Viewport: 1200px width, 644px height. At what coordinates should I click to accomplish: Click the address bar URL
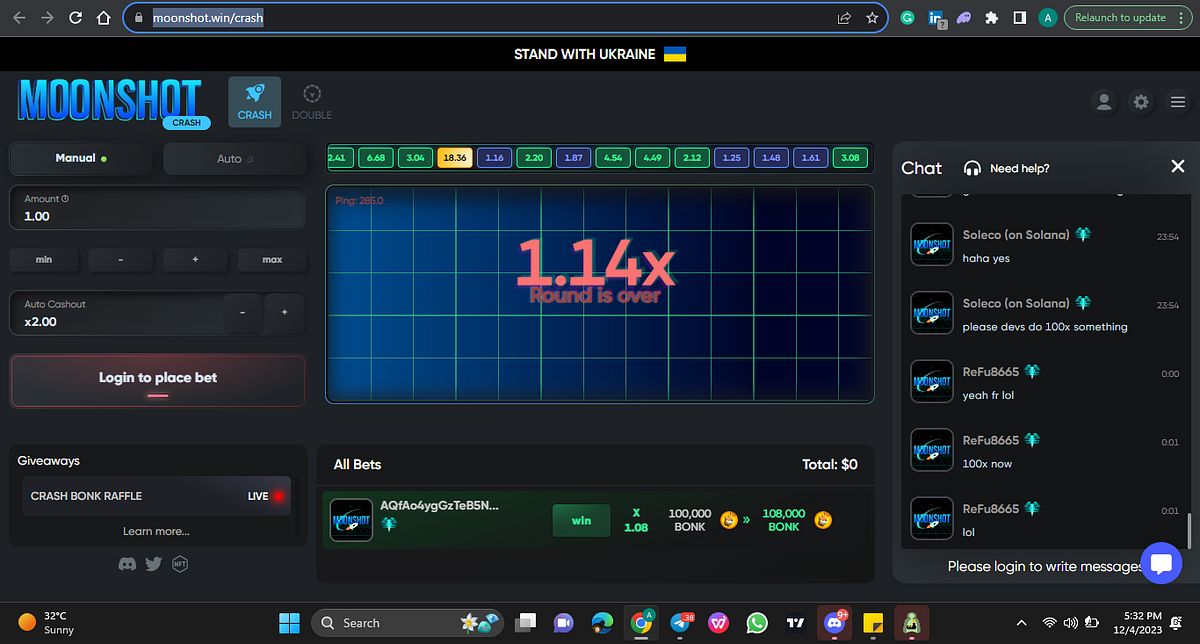tap(208, 18)
